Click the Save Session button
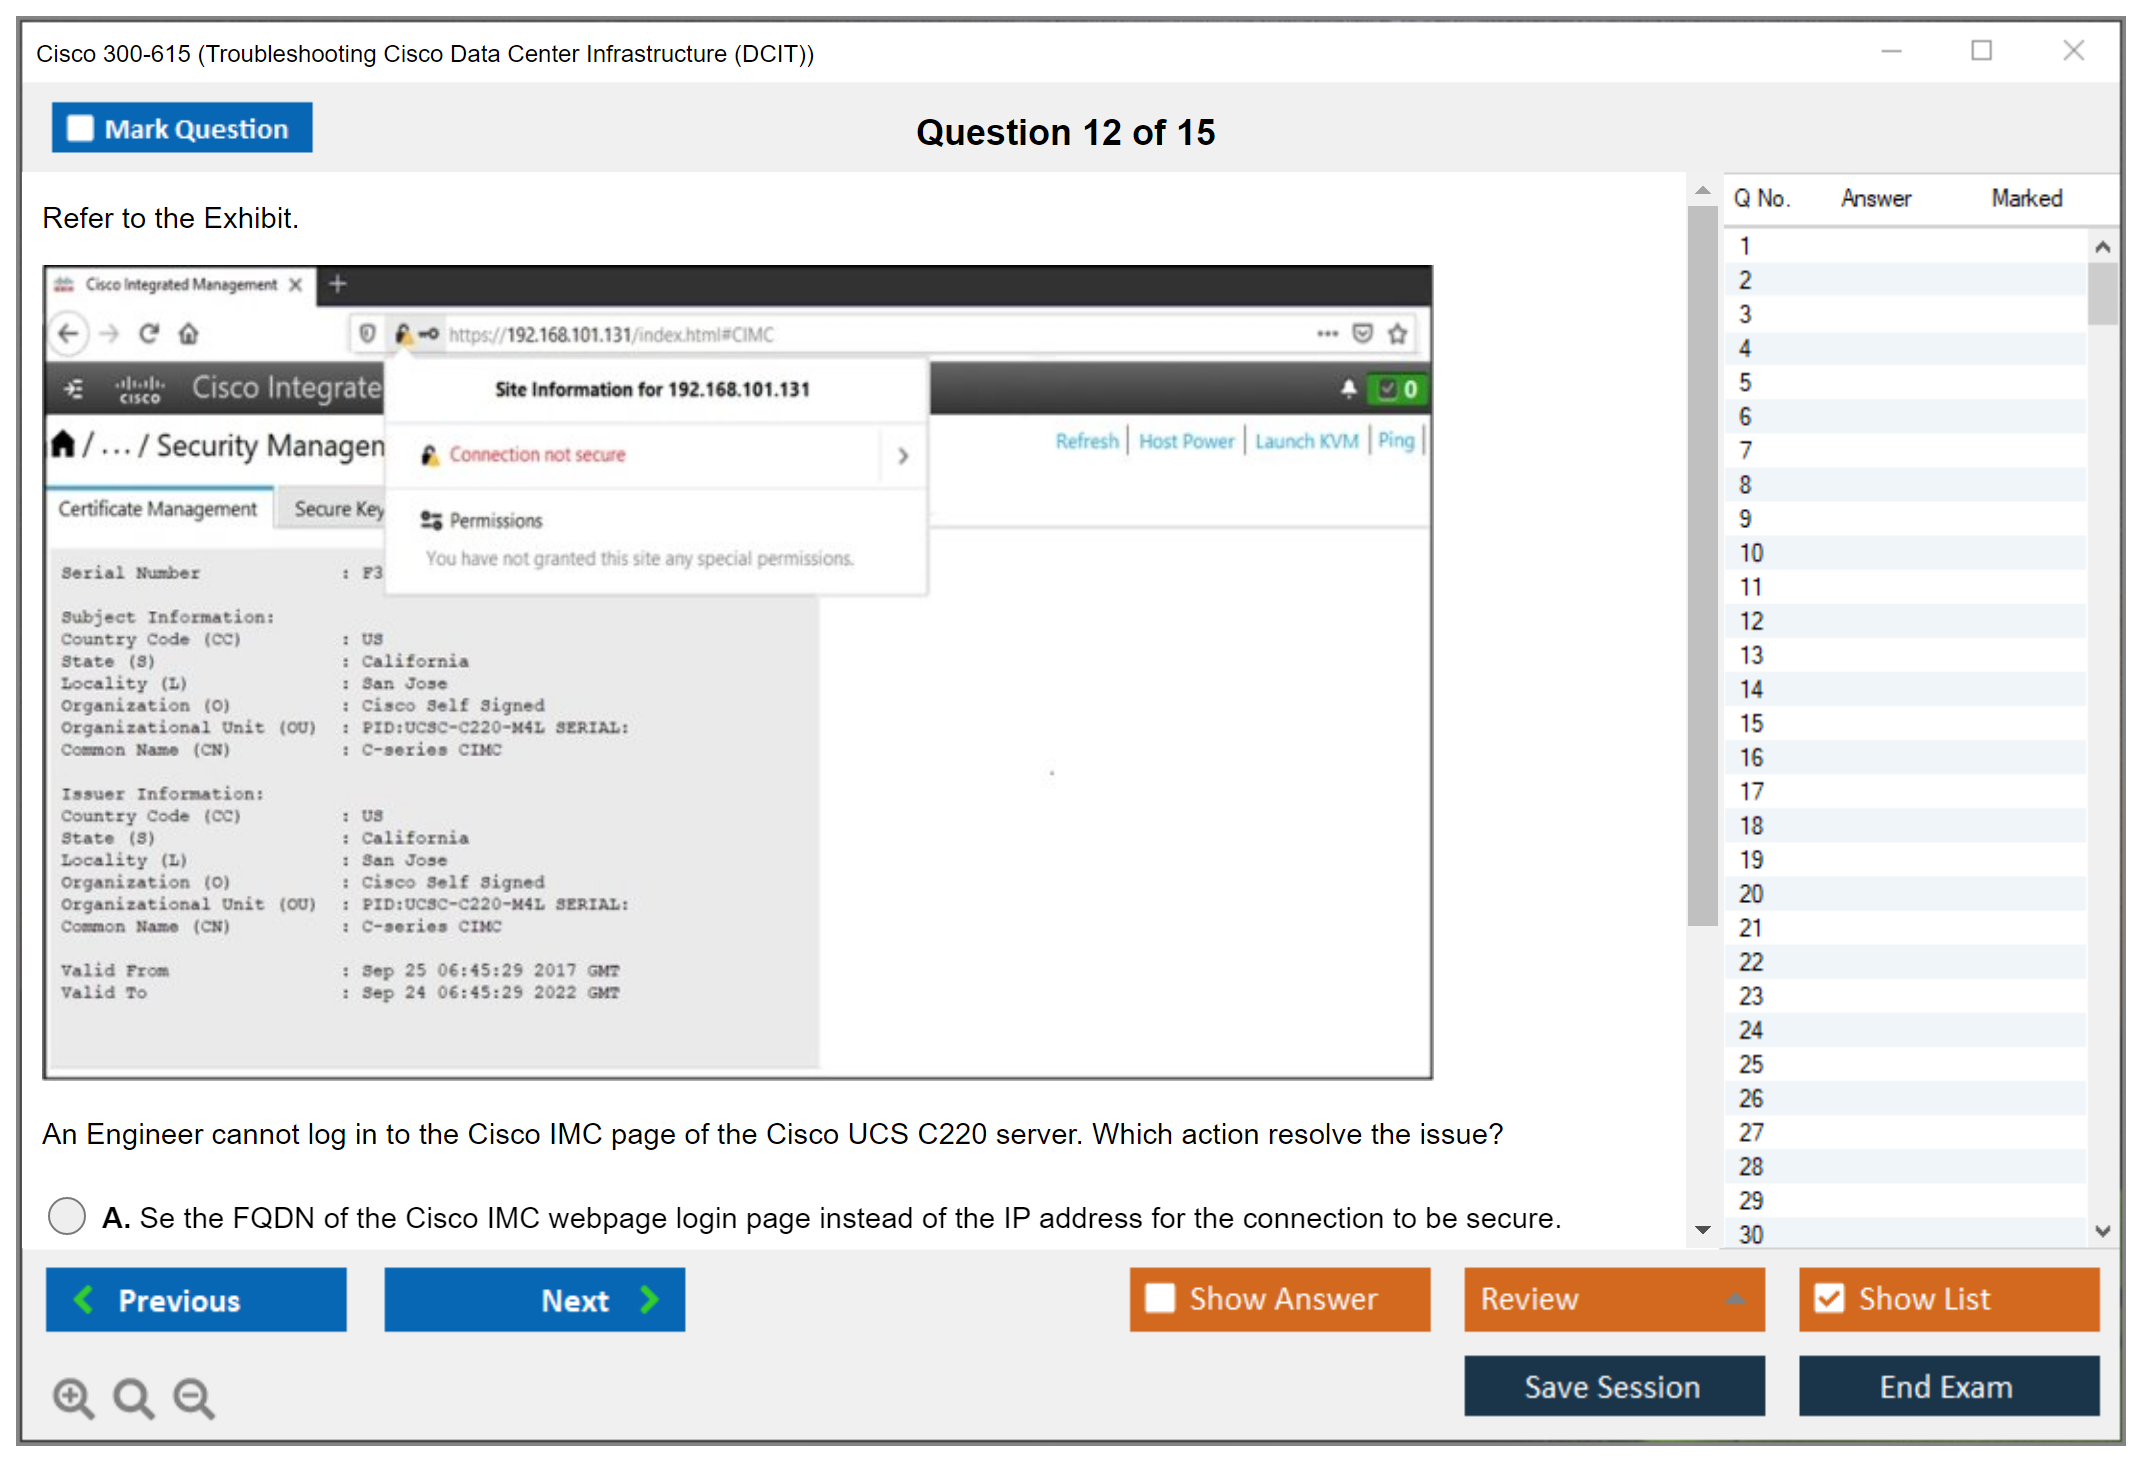The image size is (2150, 1470). click(x=1613, y=1386)
